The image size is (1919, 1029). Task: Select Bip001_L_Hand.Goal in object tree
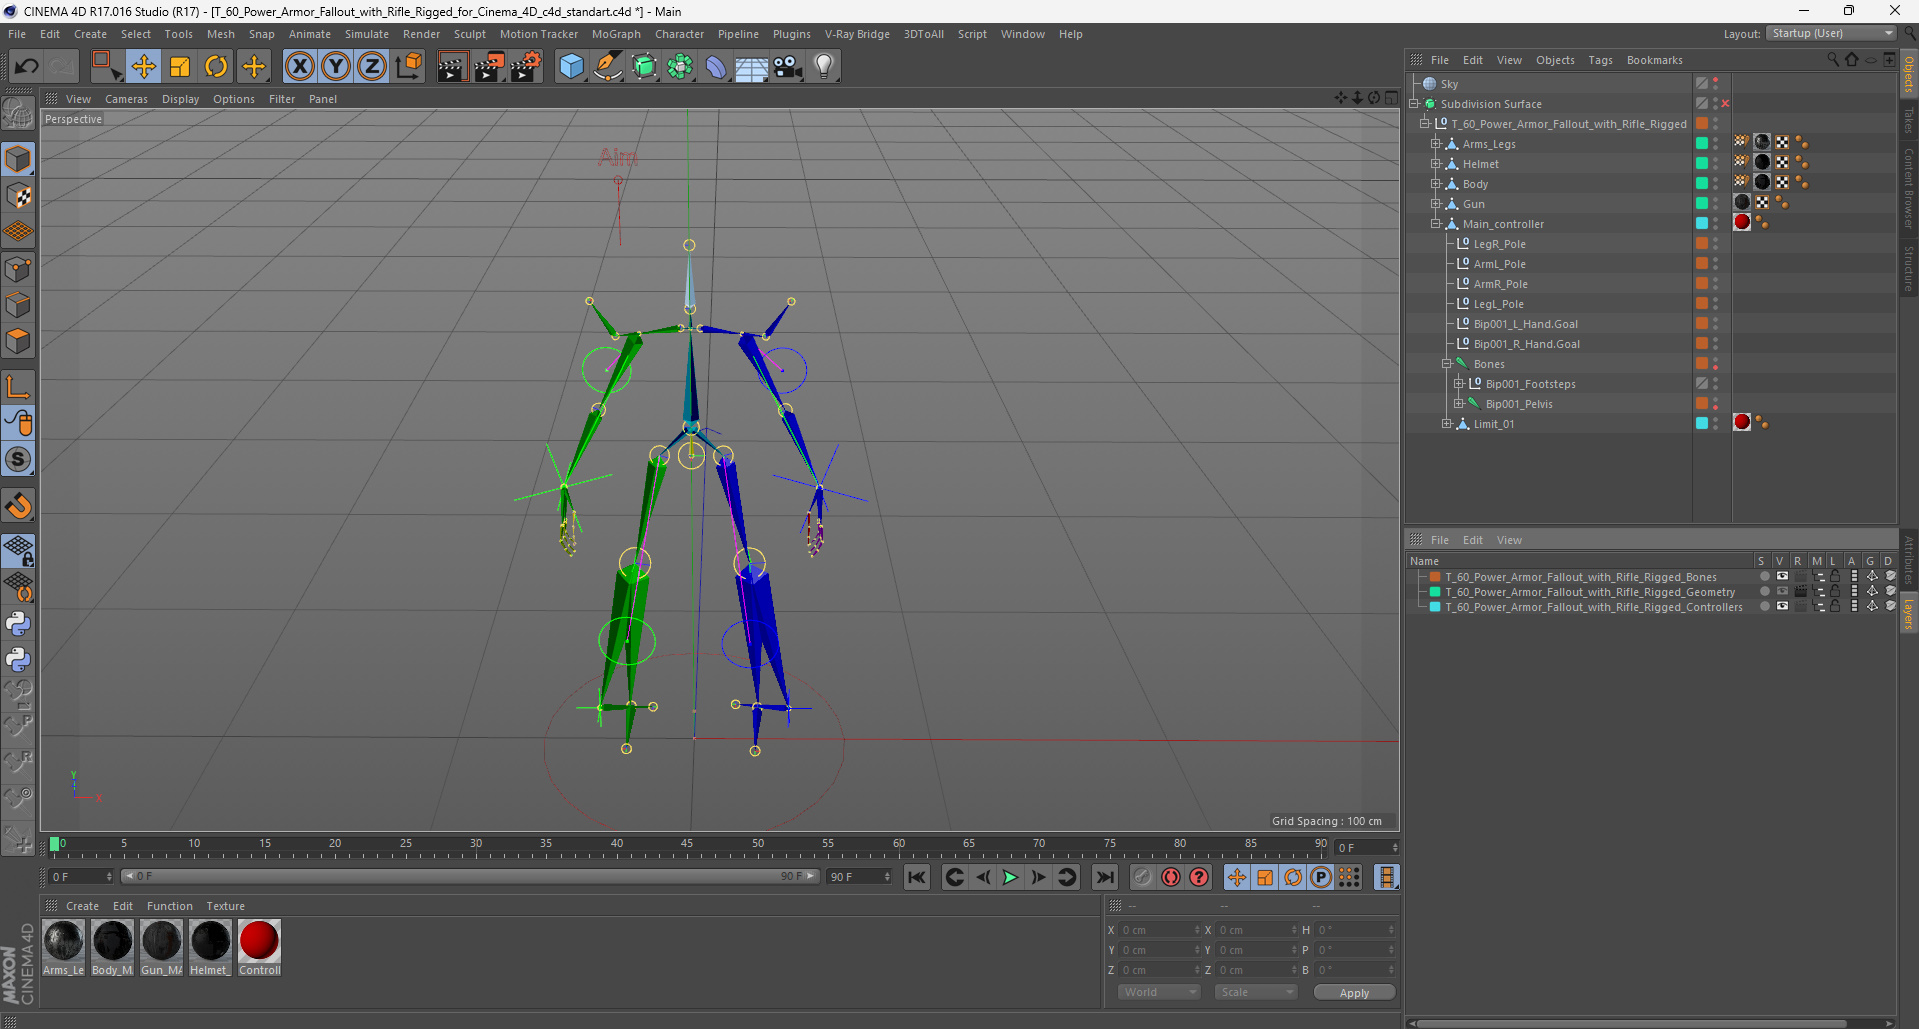[x=1525, y=324]
